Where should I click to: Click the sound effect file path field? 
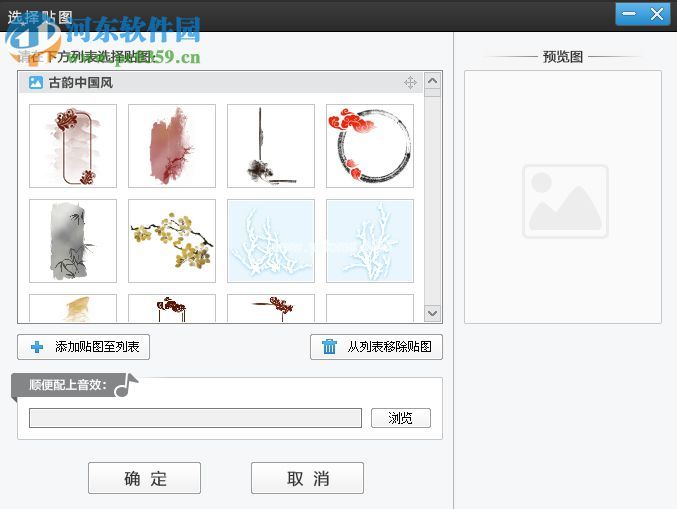coord(195,418)
